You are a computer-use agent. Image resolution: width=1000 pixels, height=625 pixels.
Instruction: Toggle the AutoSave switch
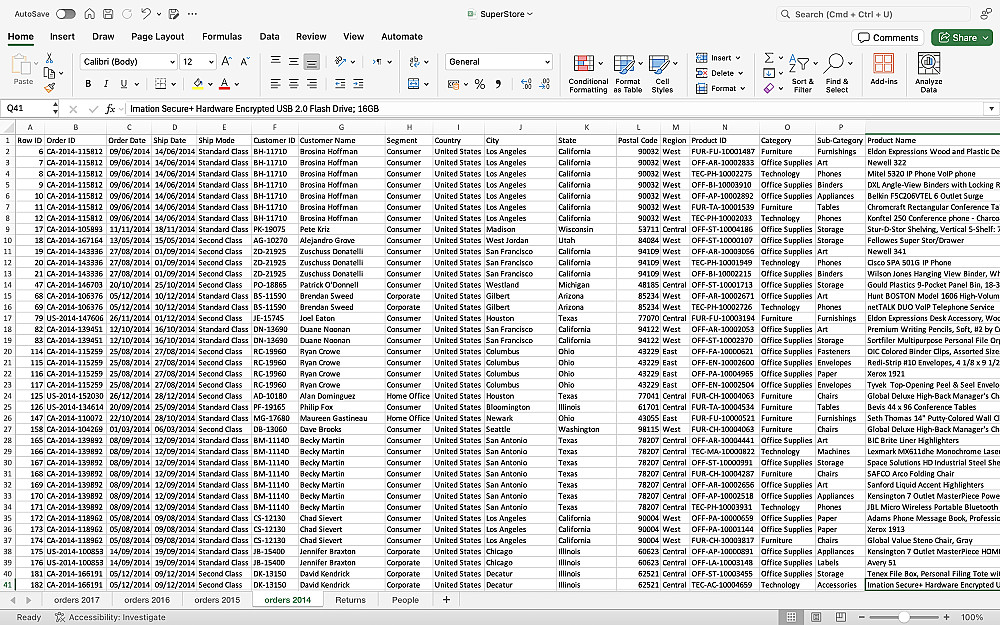click(x=65, y=13)
